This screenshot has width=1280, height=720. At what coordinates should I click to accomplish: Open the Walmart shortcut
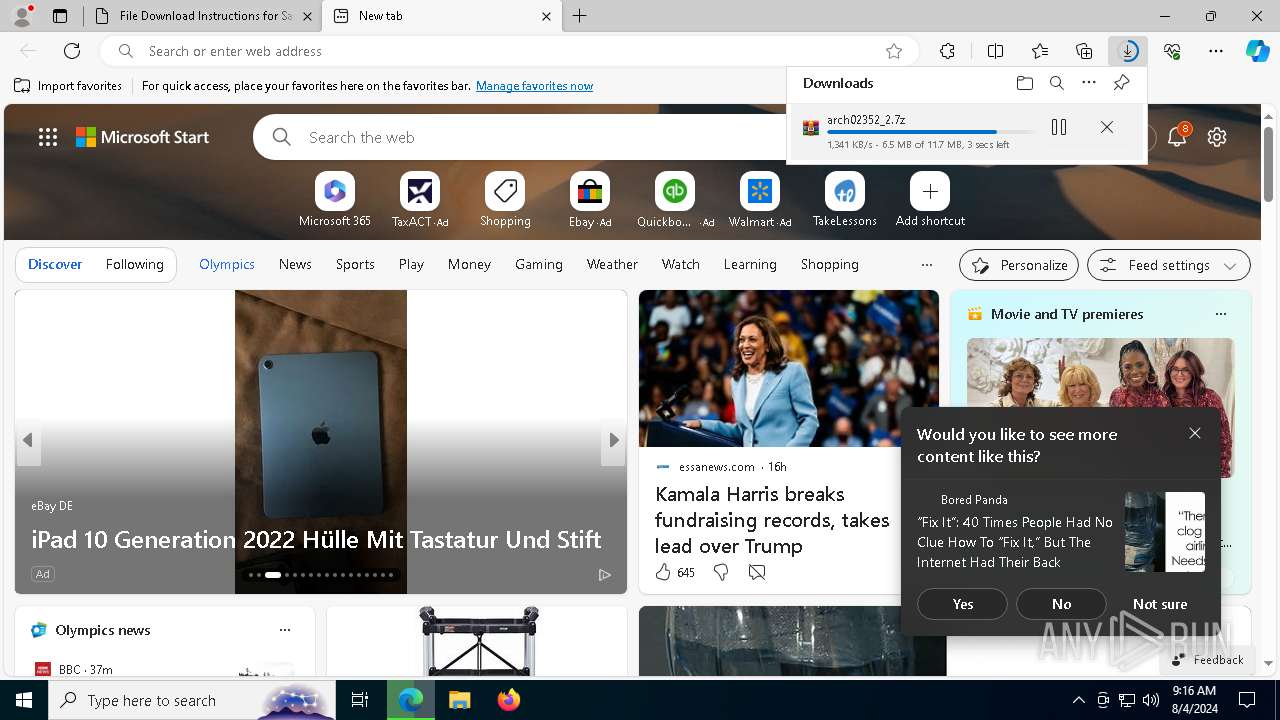tap(760, 199)
